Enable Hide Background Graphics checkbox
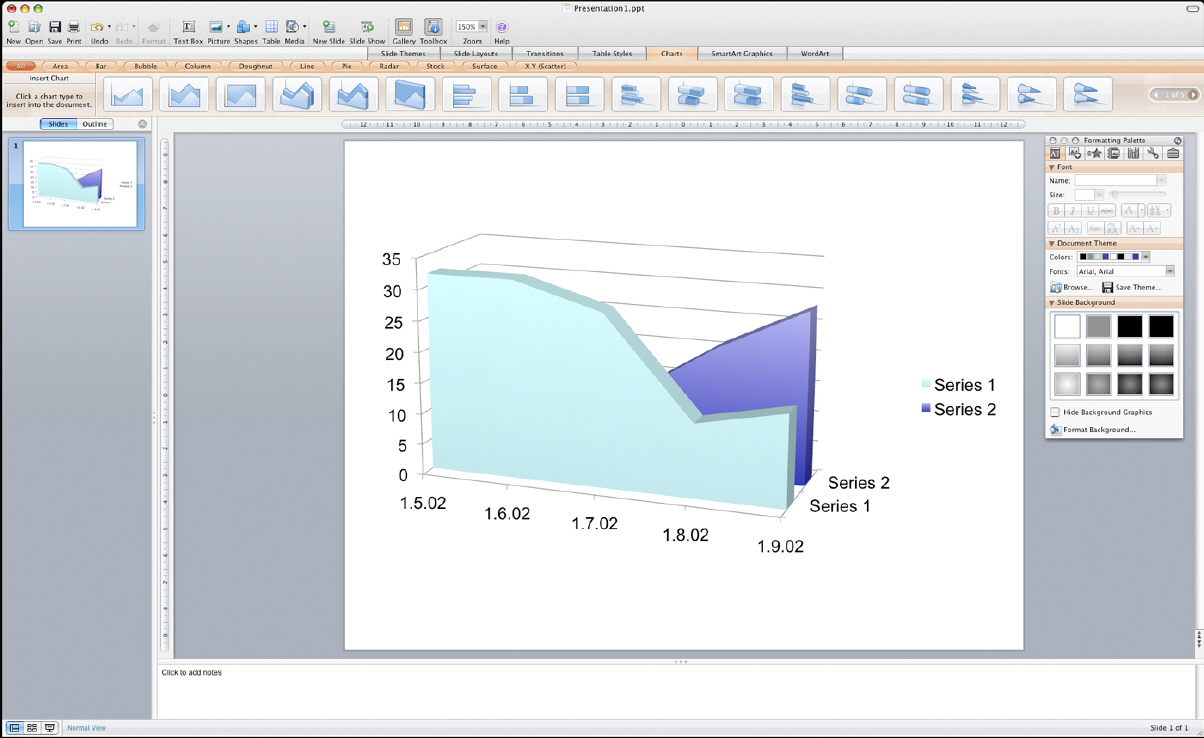The width and height of the screenshot is (1204, 738). click(1055, 412)
